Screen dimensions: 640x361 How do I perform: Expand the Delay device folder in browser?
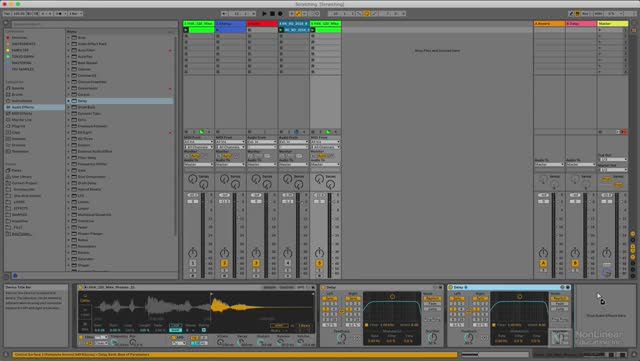[x=68, y=100]
